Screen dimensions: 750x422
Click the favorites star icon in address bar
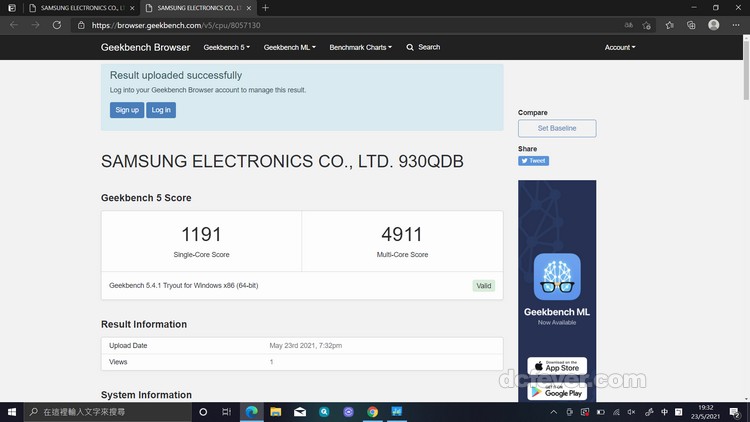[x=647, y=25]
